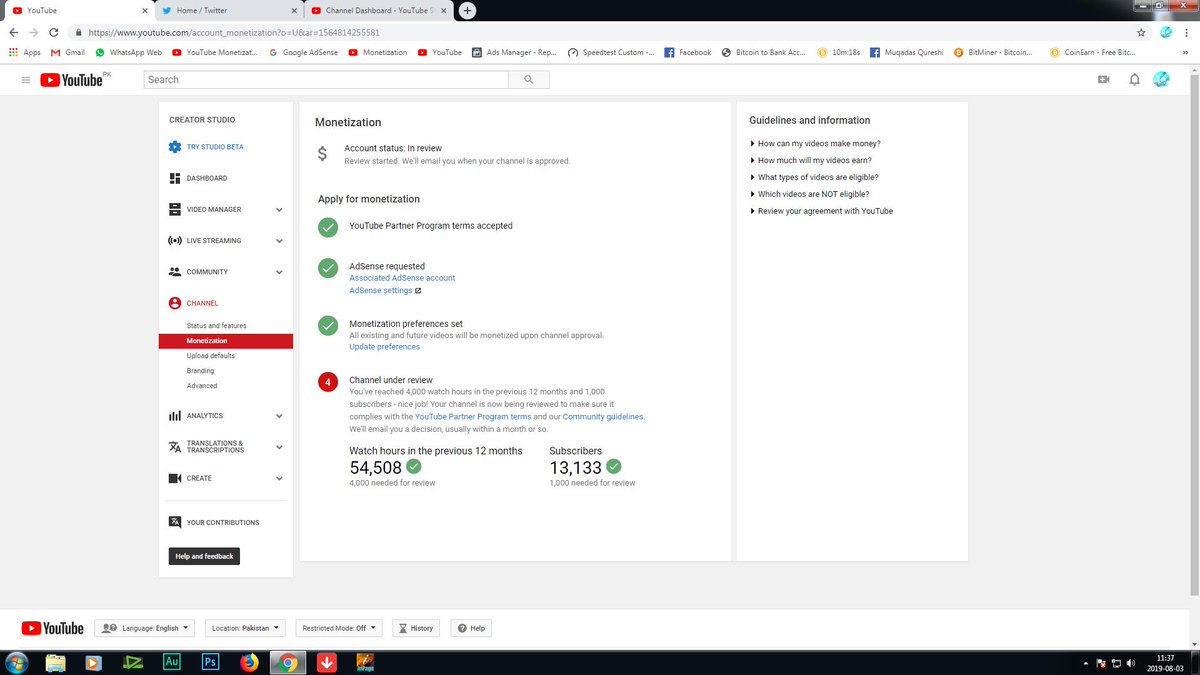Switch to Channel Dashboard tab

click(x=380, y=10)
